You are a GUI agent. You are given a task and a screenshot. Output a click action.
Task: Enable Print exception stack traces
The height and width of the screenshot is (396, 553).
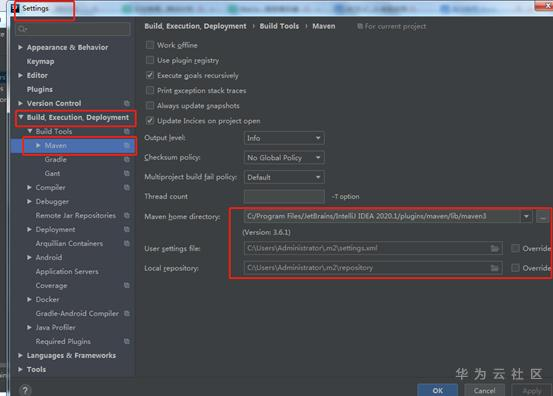pos(150,90)
